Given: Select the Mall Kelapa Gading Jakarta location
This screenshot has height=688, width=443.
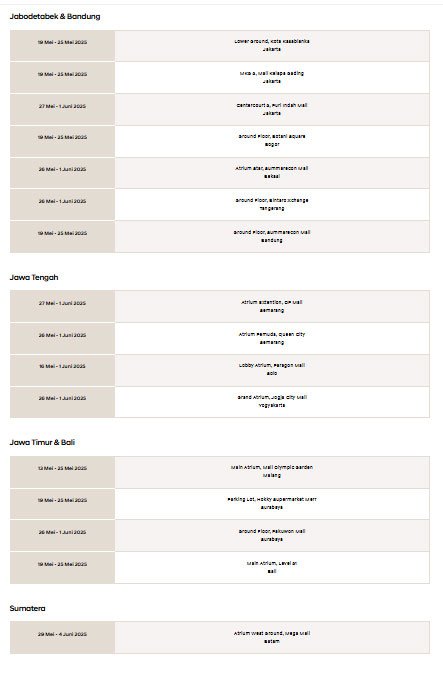Looking at the screenshot, I should pos(272,78).
